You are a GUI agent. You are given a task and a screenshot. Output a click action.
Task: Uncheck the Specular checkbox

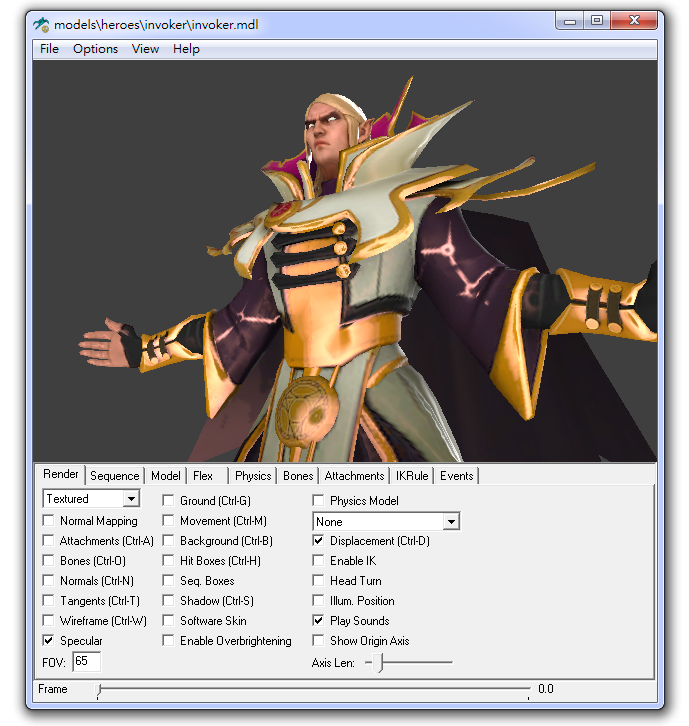point(48,640)
